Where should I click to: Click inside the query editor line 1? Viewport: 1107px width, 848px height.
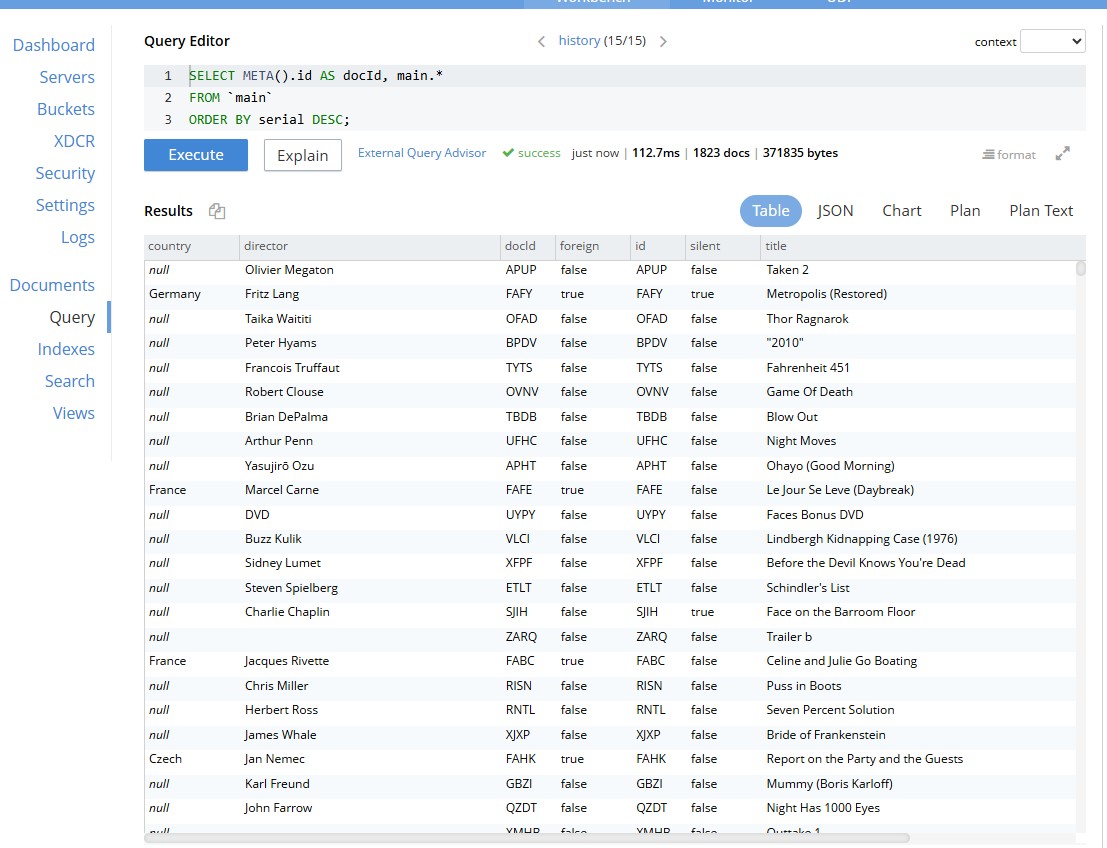615,76
